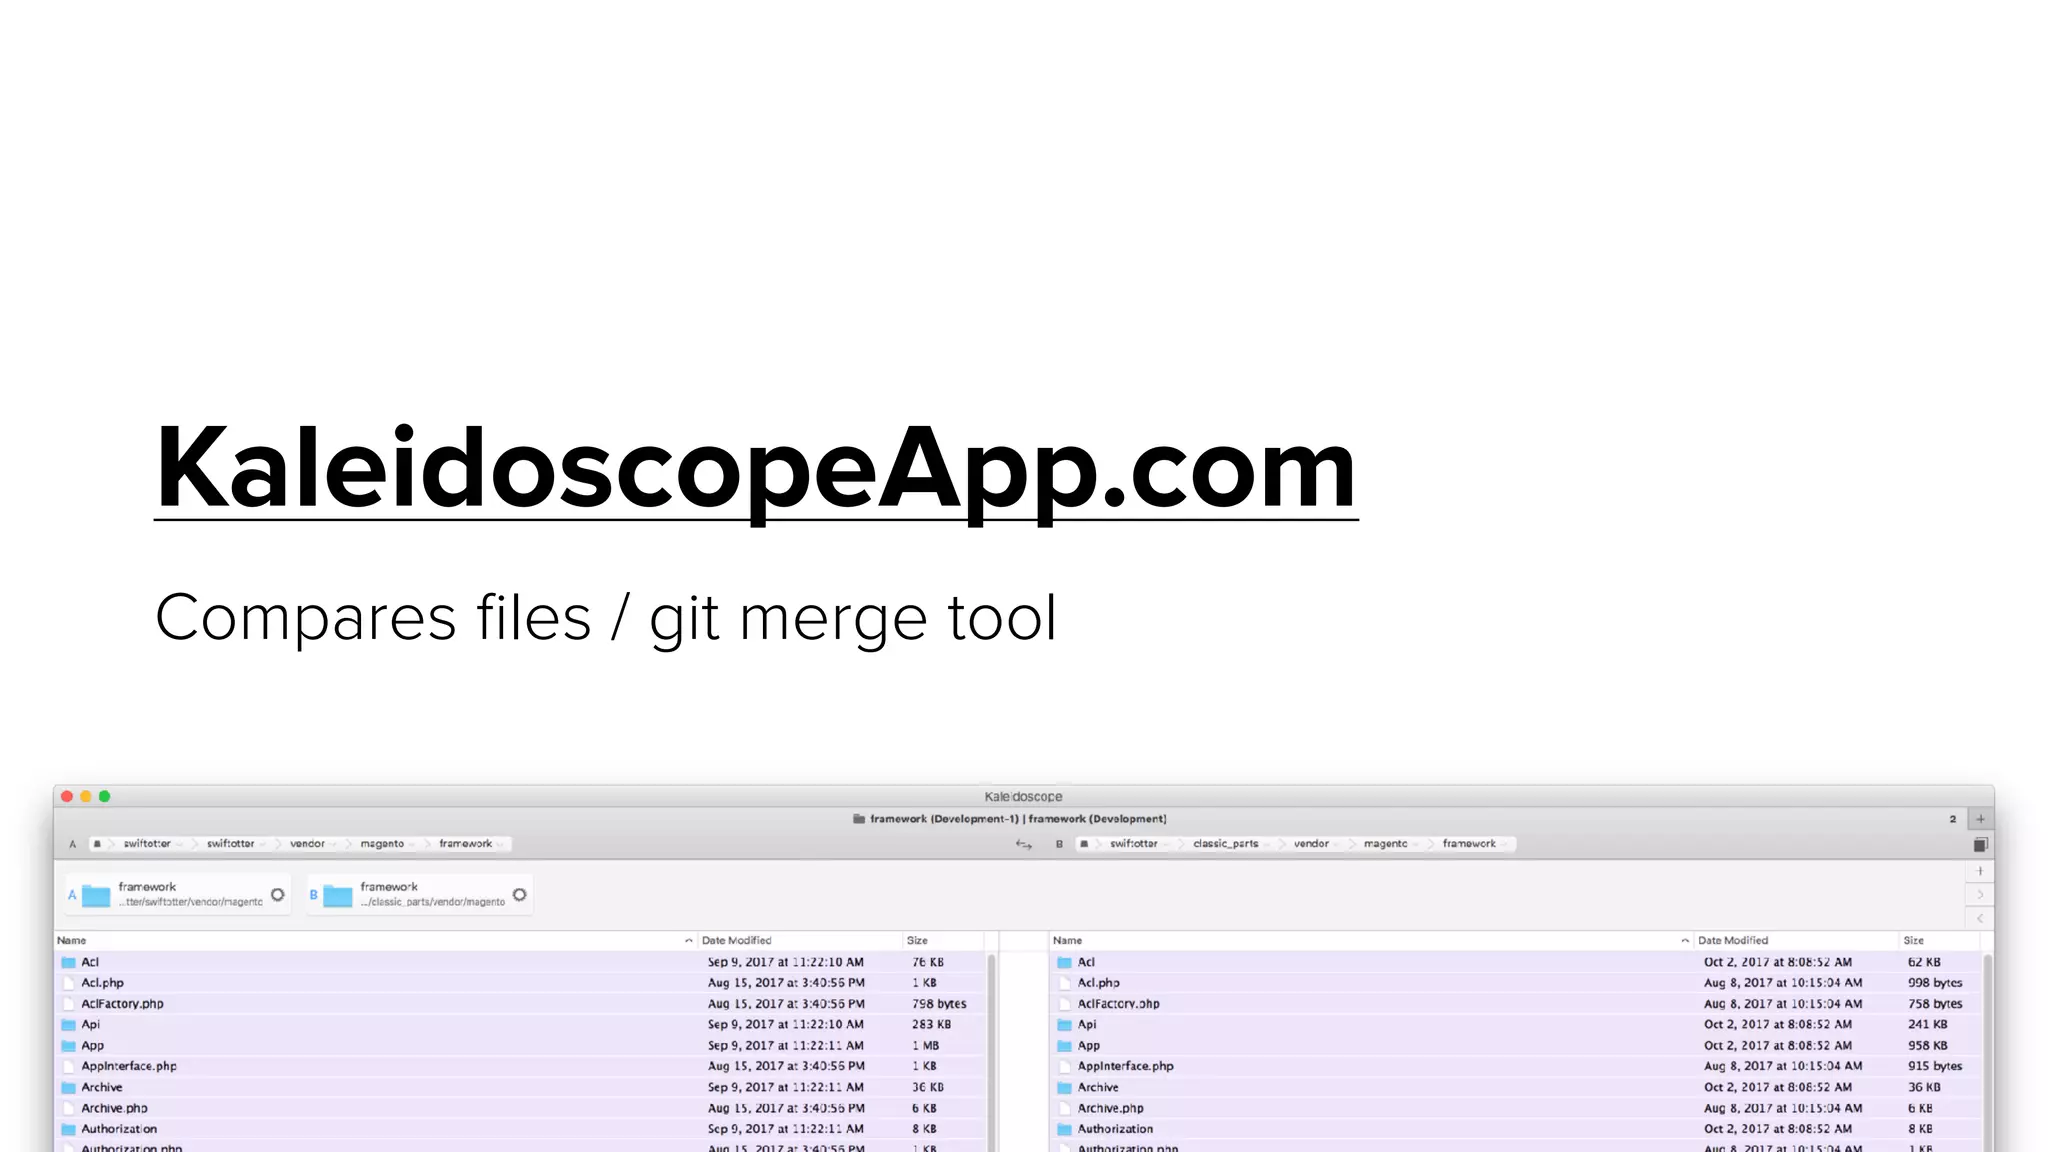2048x1152 pixels.
Task: Click AclFactory.php file icon in right pane
Action: click(1065, 1004)
